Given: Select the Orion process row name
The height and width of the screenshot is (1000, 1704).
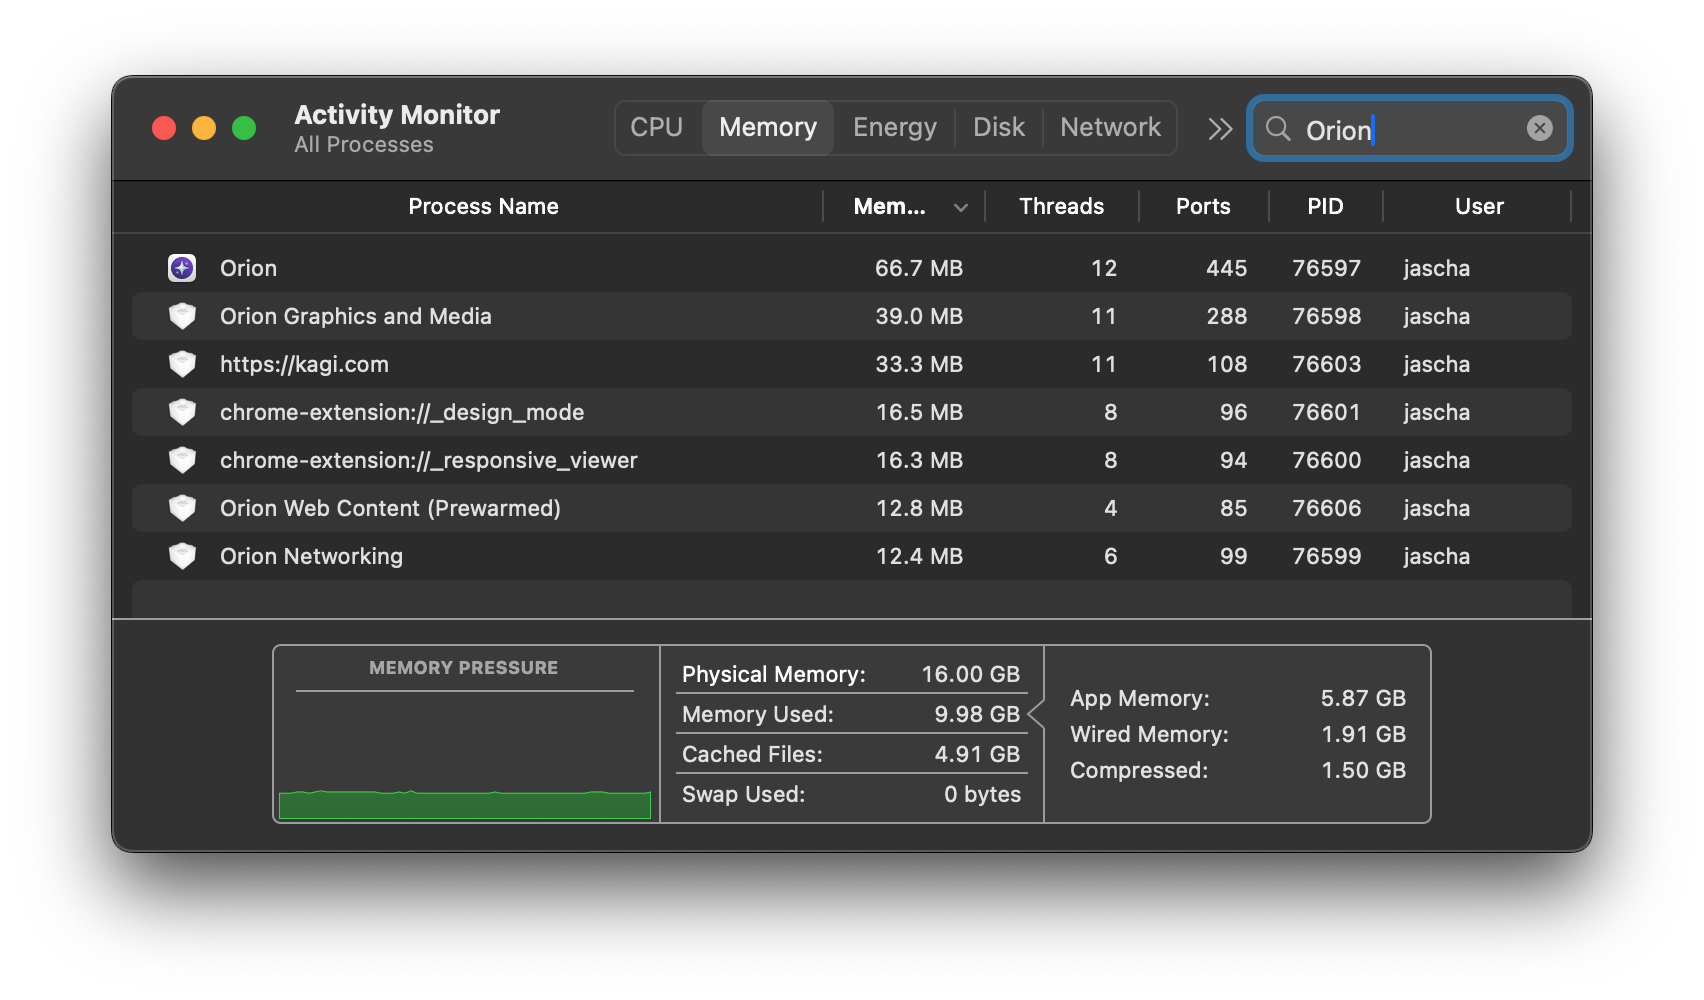Looking at the screenshot, I should pyautogui.click(x=248, y=268).
